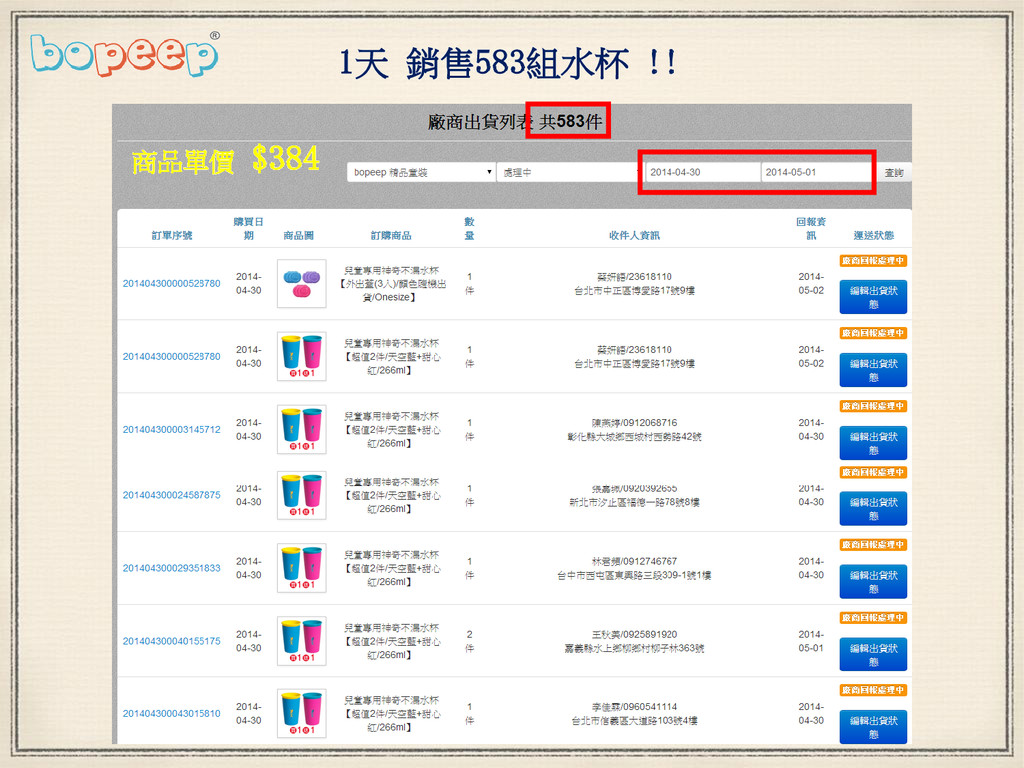Open order 20140430000523780 in the 外出蓋 row
1024x768 pixels.
[172, 283]
